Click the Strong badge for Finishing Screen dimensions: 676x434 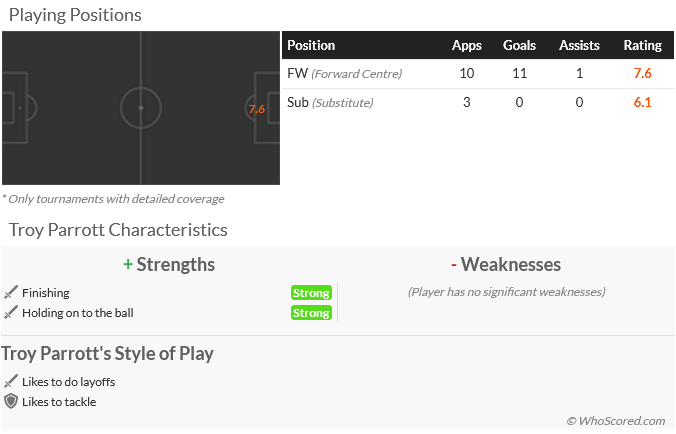[x=311, y=293]
